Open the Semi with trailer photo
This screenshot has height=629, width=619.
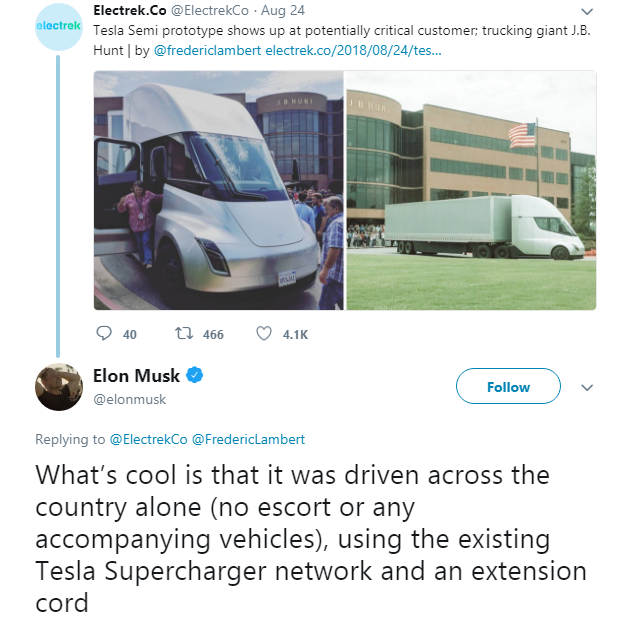click(471, 190)
